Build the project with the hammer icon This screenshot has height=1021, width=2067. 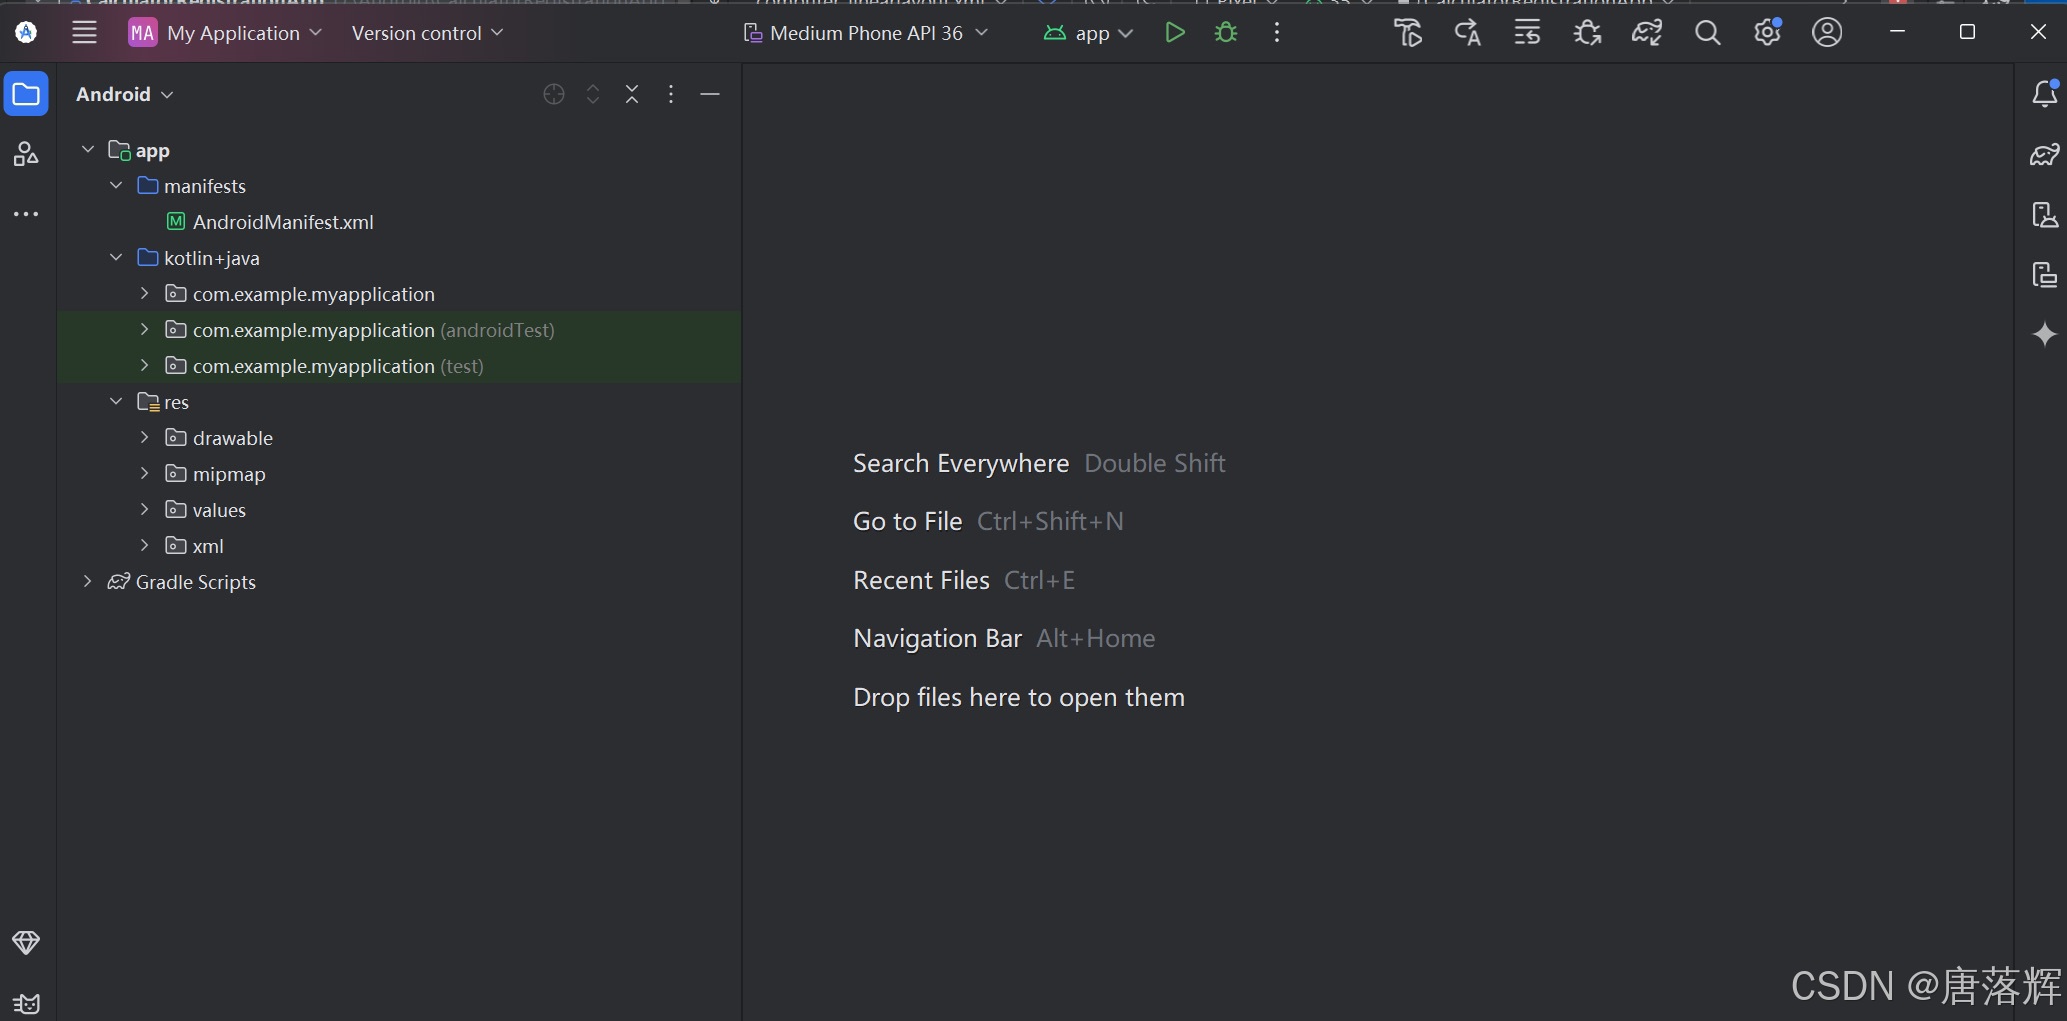1408,32
